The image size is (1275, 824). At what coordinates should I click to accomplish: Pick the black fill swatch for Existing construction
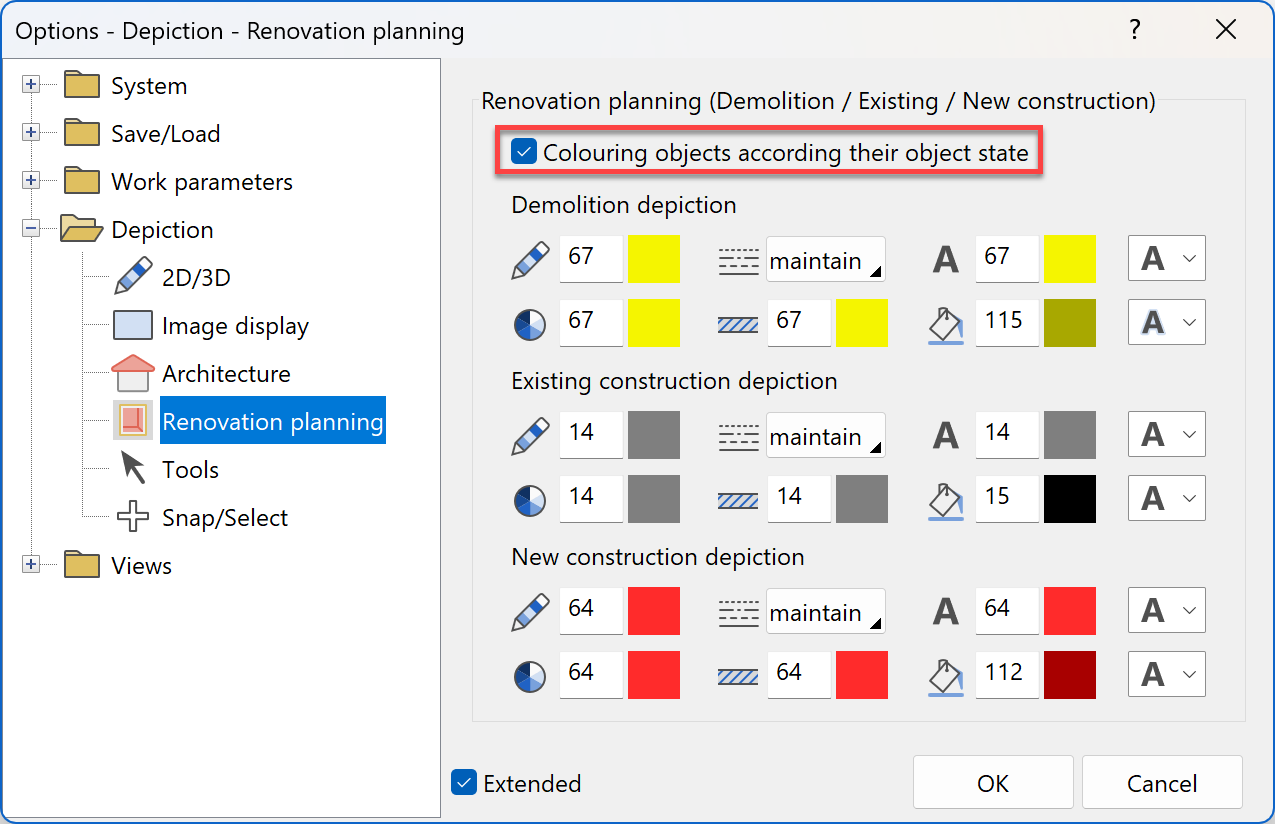[x=1069, y=498]
